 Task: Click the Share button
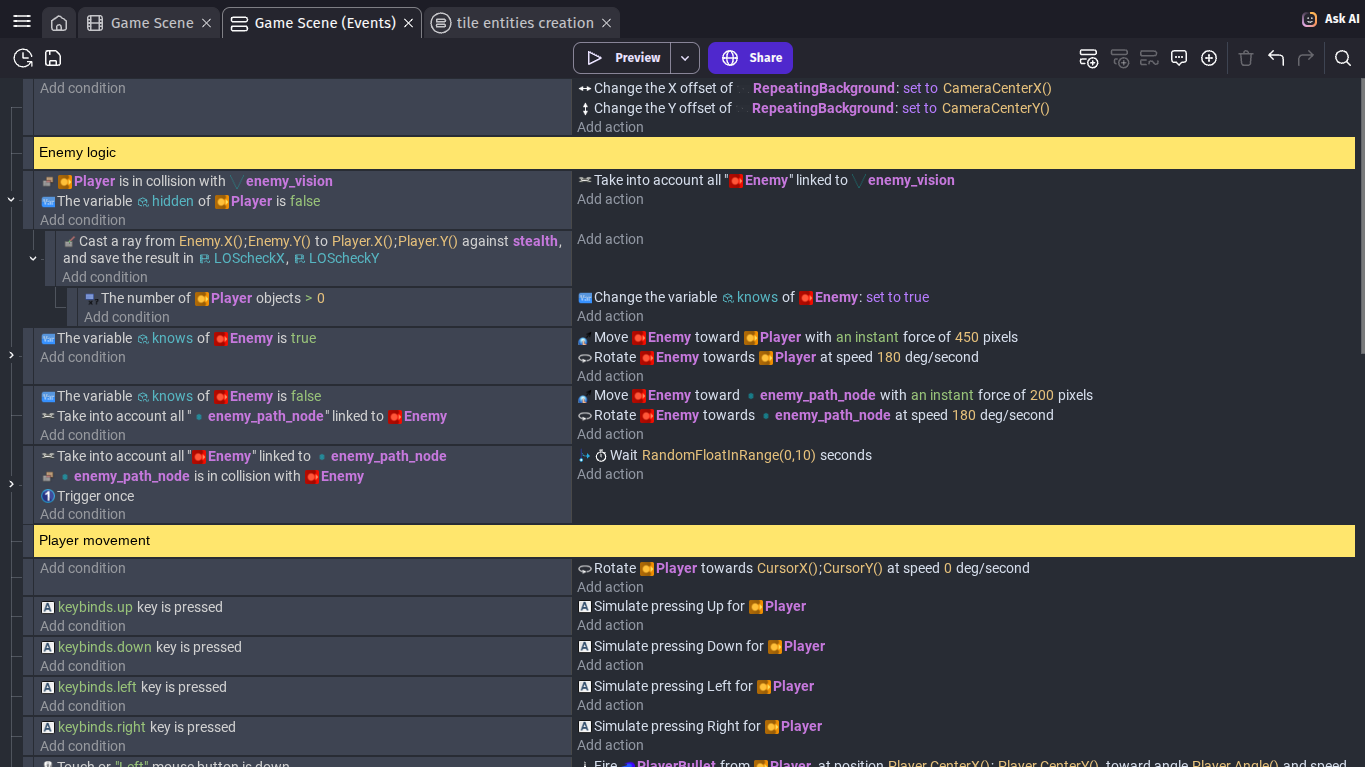point(750,58)
